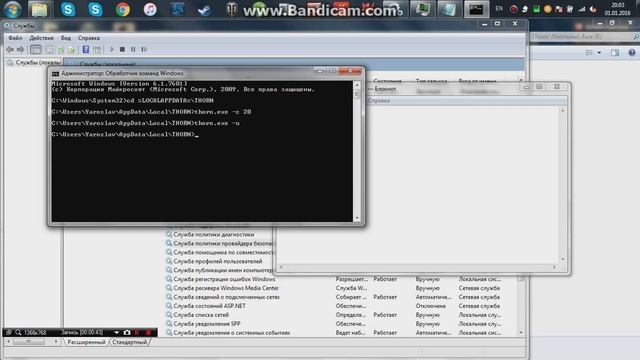Open the second Skype taskbar icon

[x=95, y=9]
